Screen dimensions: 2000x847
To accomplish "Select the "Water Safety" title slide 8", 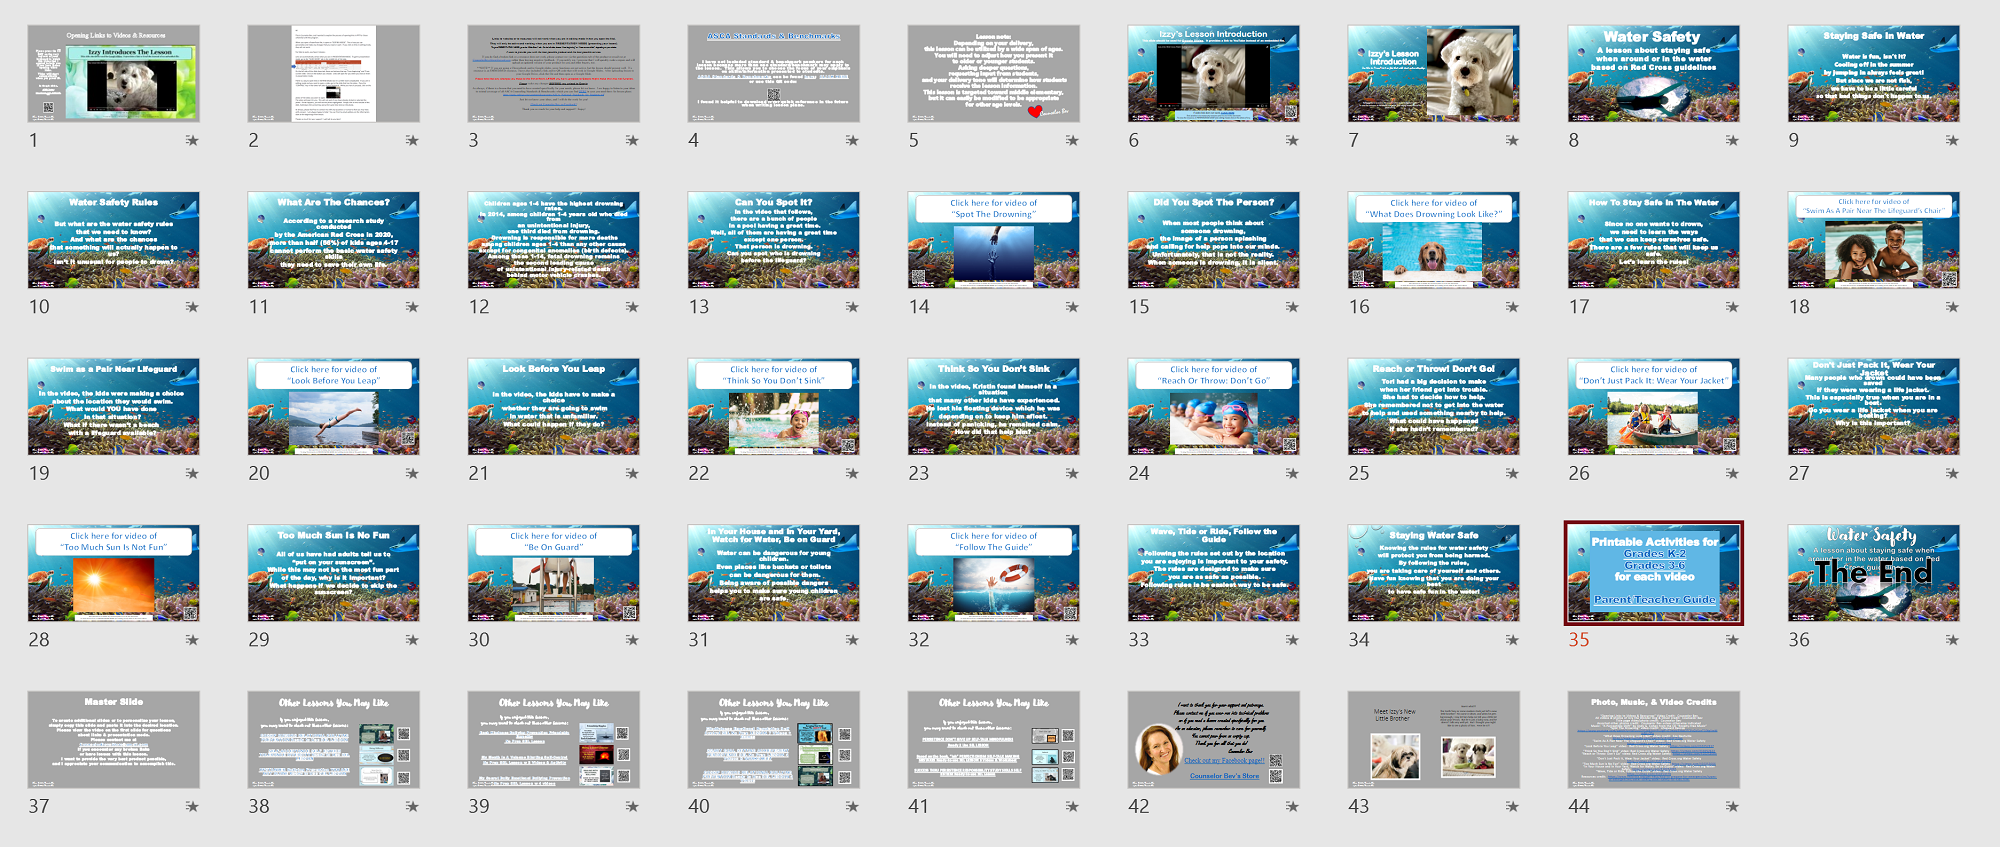I will [1653, 74].
